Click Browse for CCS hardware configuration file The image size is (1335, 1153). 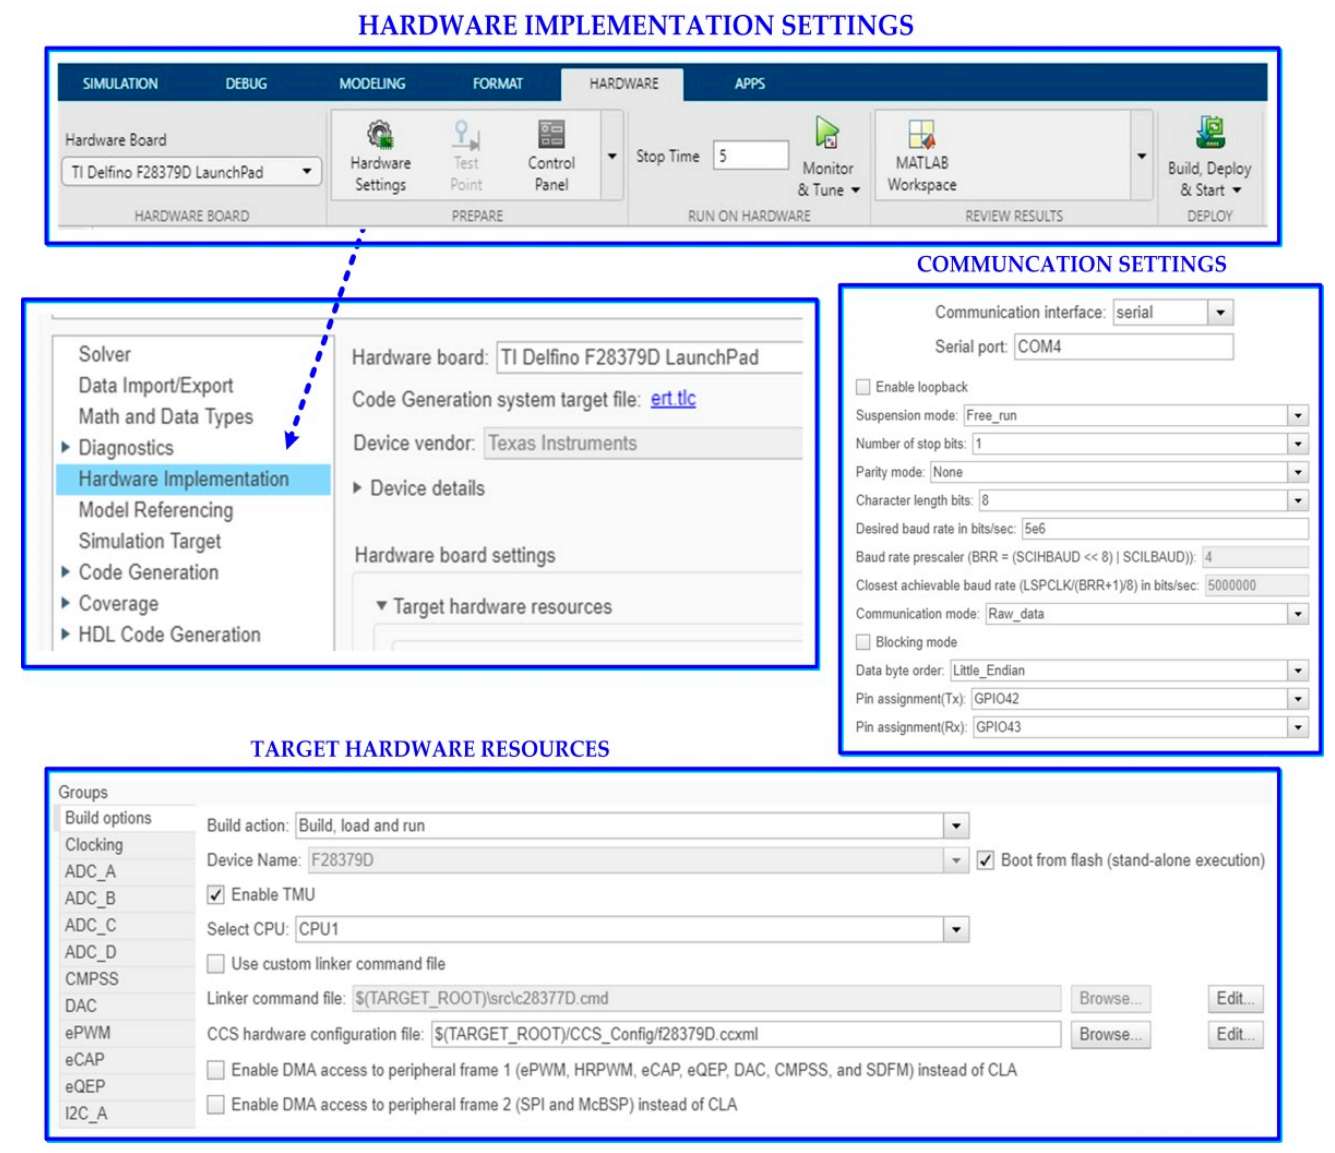(x=1110, y=1035)
